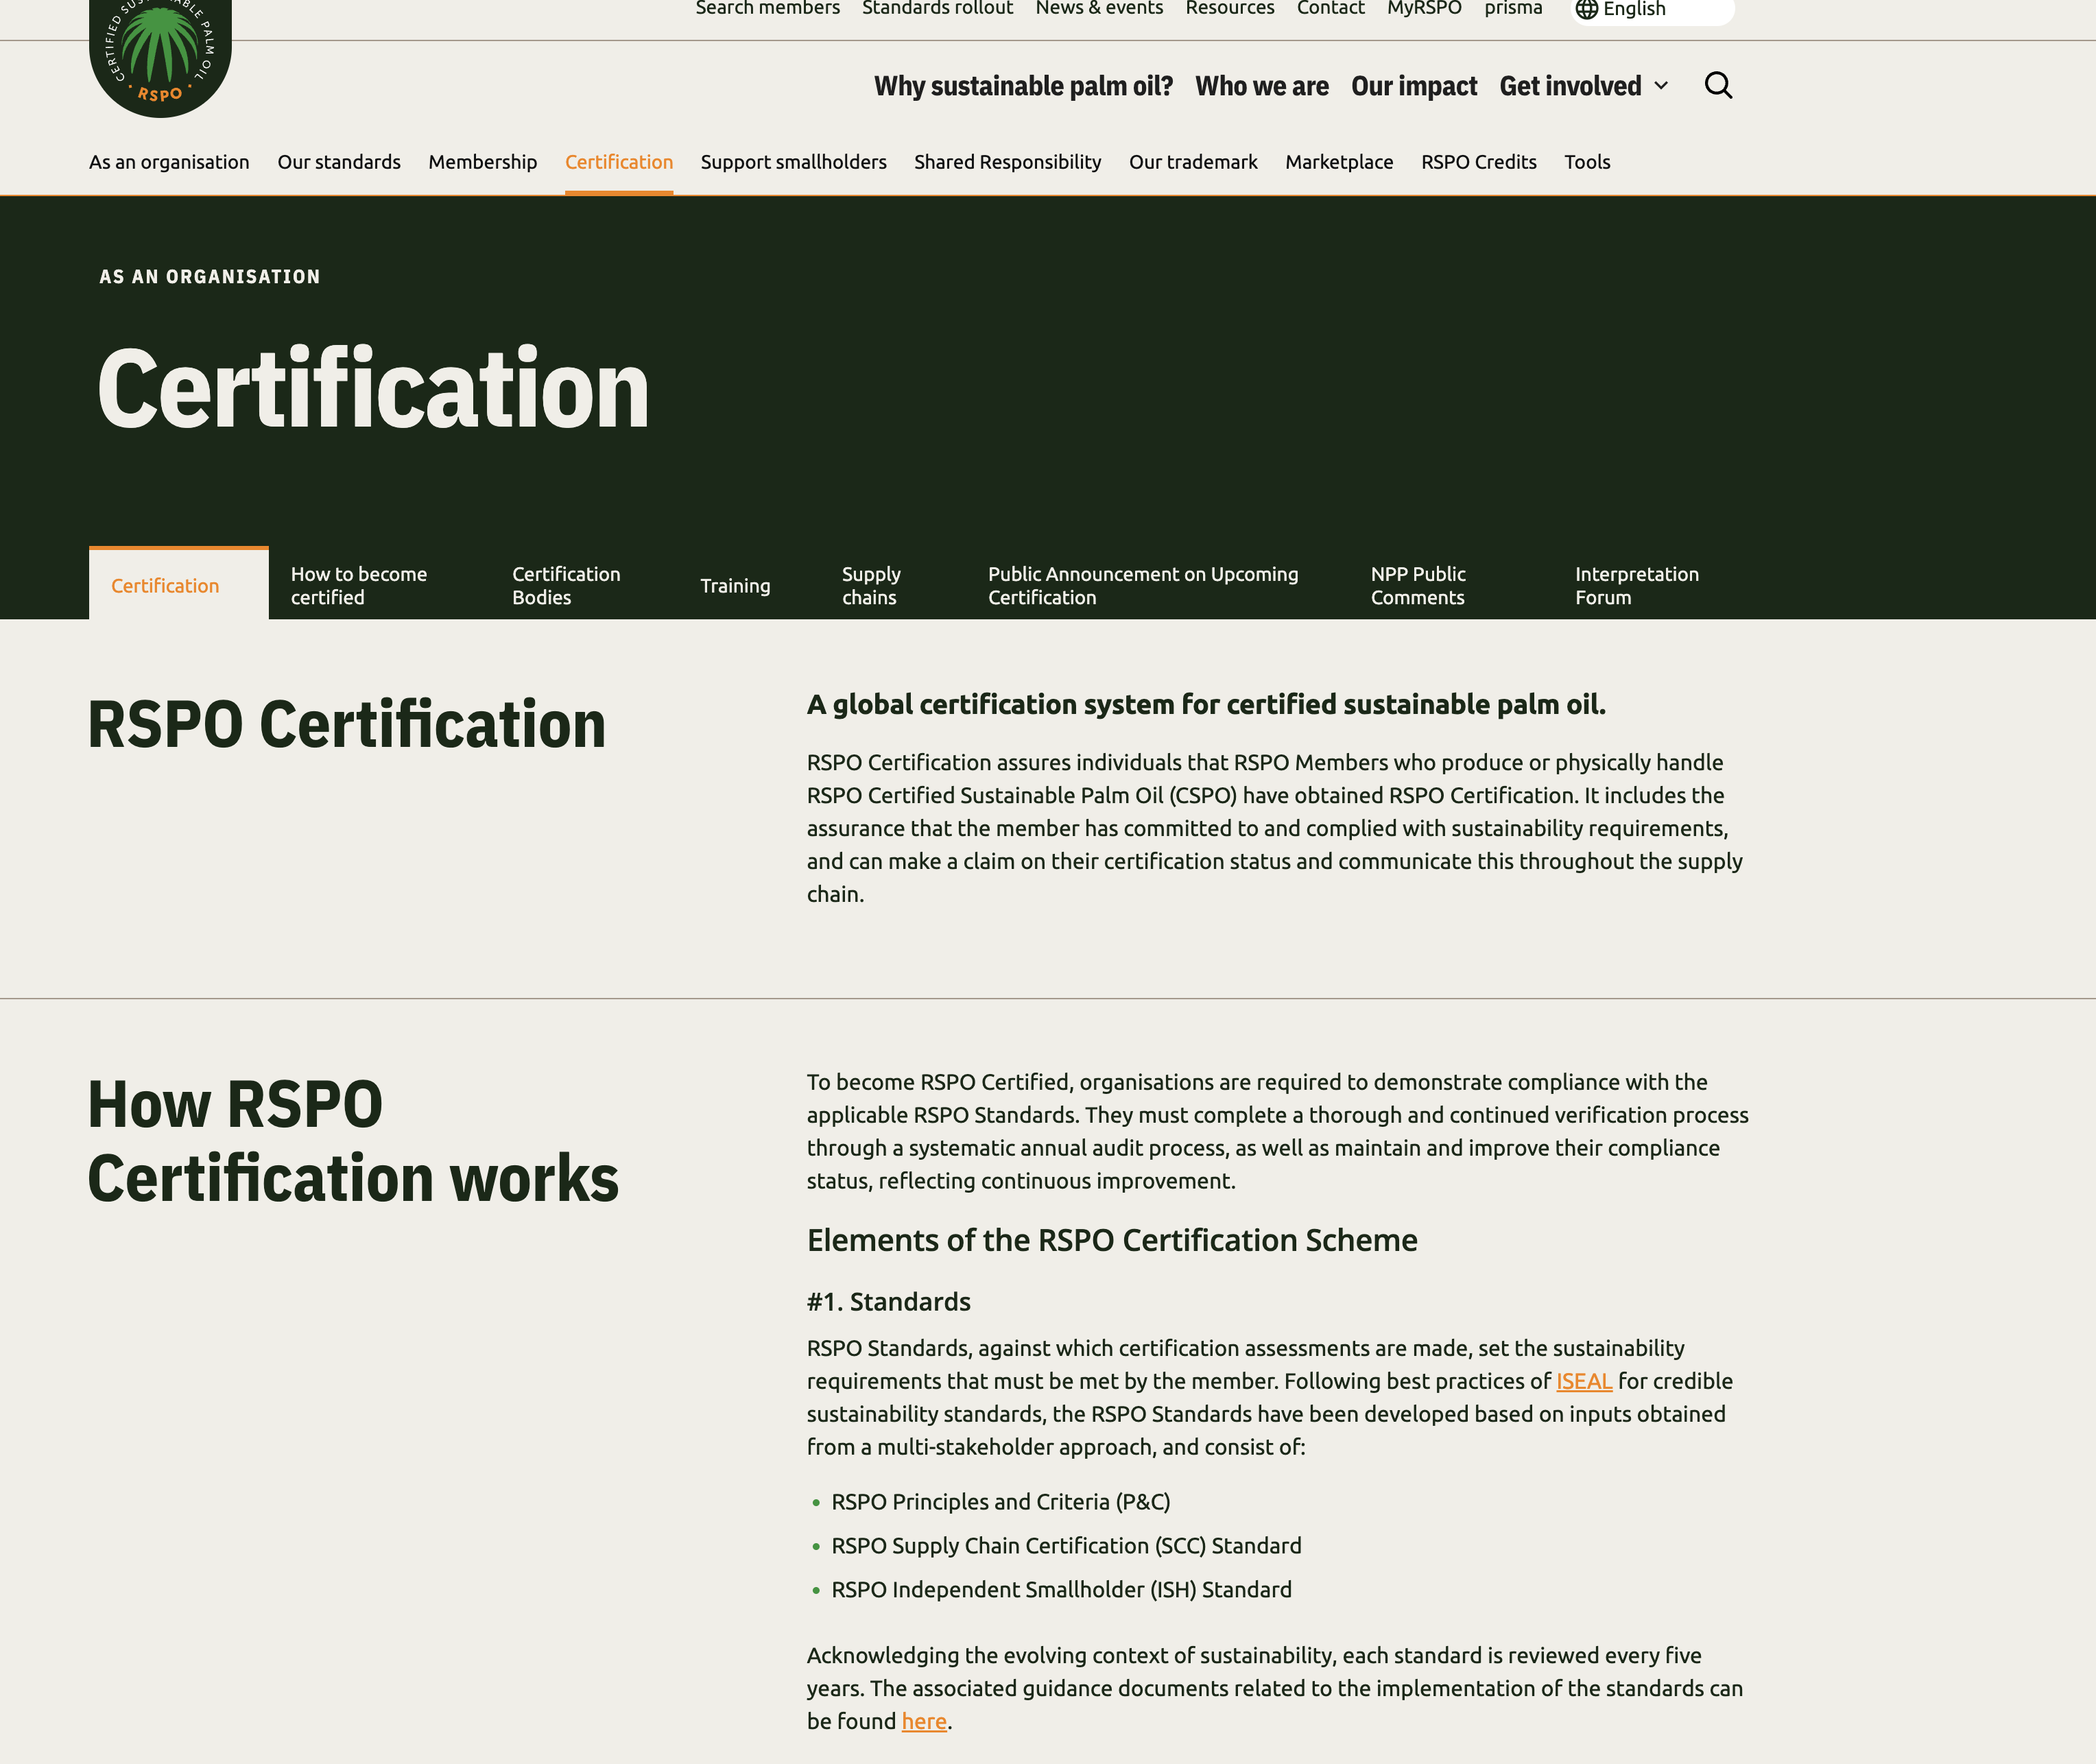Expand the Get involved chevron

1661,86
